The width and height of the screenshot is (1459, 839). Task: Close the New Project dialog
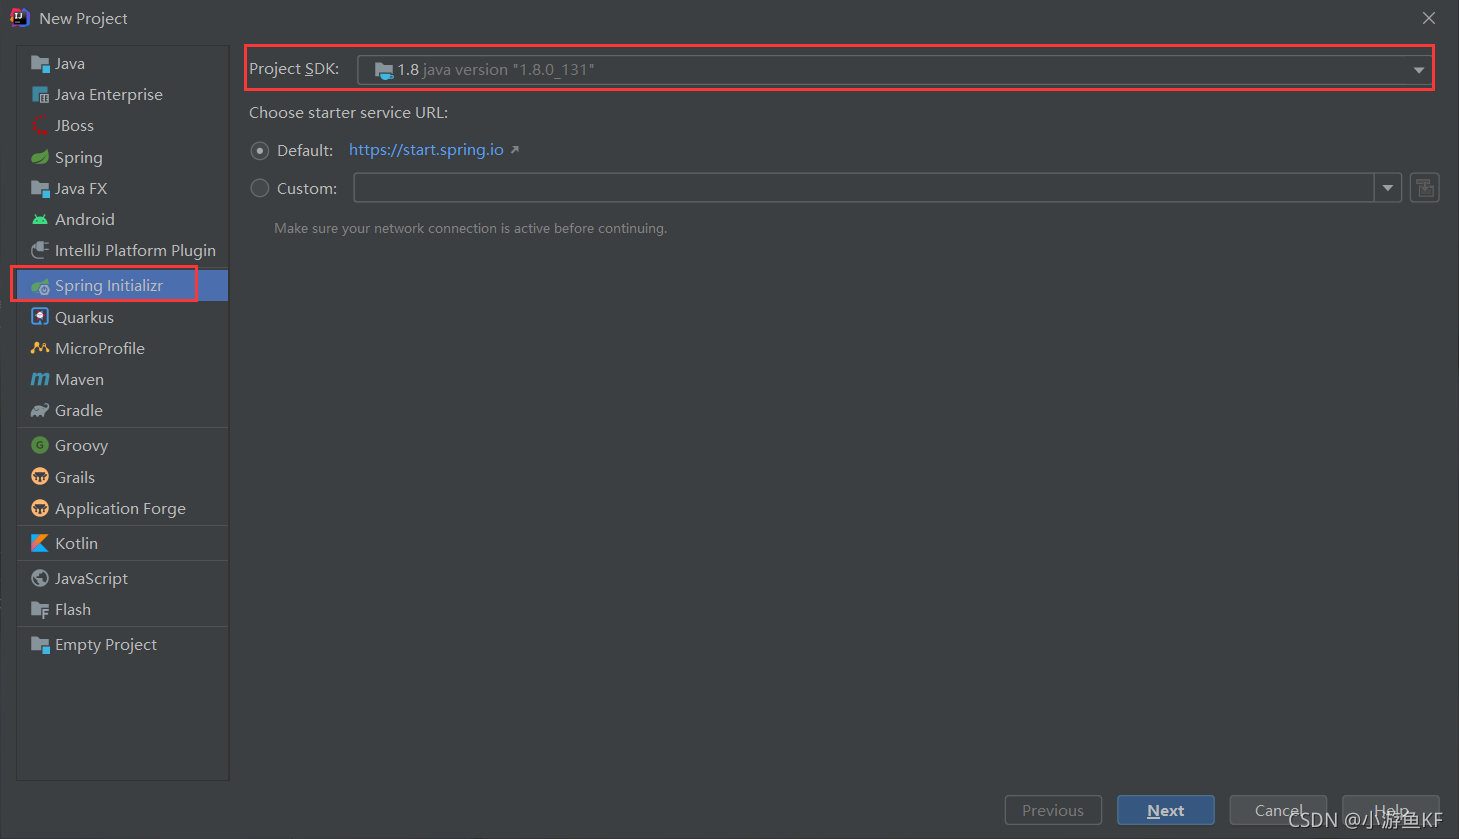pyautogui.click(x=1429, y=18)
